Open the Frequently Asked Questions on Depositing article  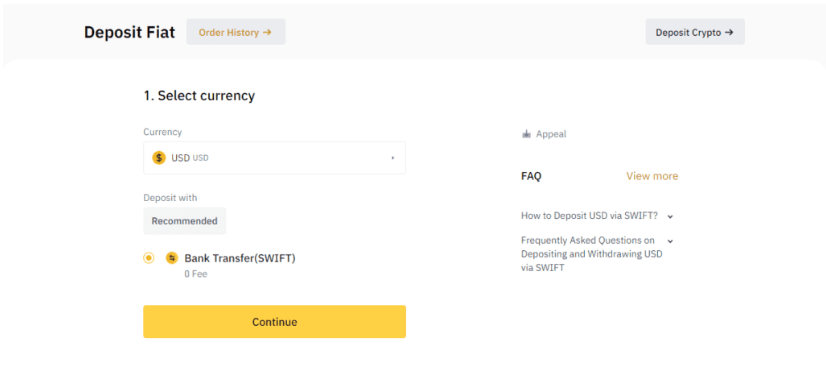(592, 254)
